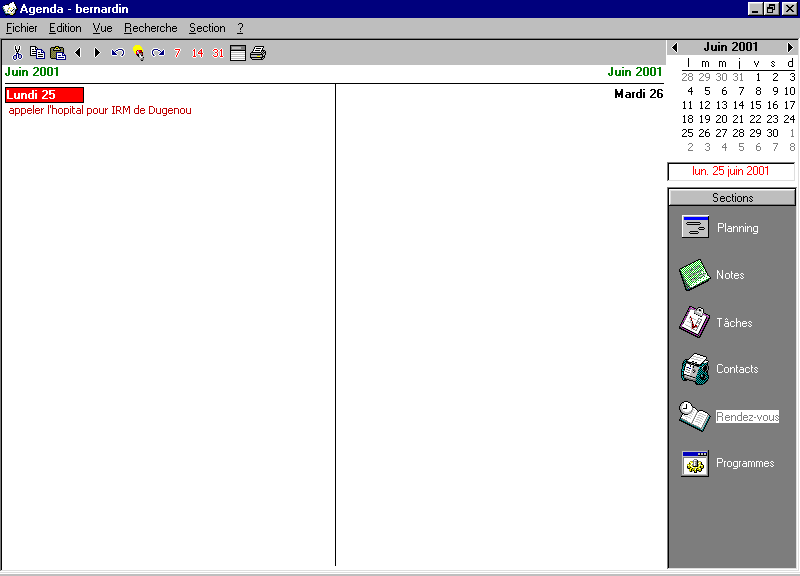
Task: Select June 20 in mini calendar
Action: click(x=721, y=119)
